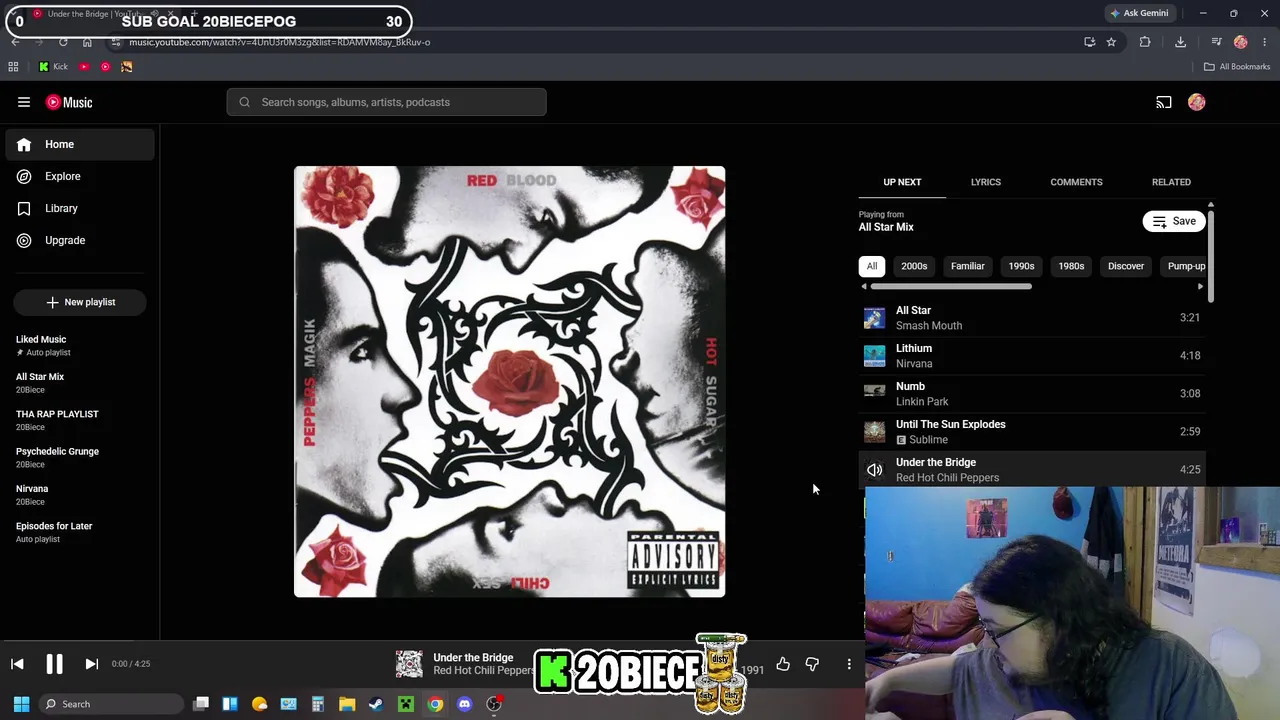Screen dimensions: 1280x720
Task: Go to the YouTube Music logo home
Action: 69,102
